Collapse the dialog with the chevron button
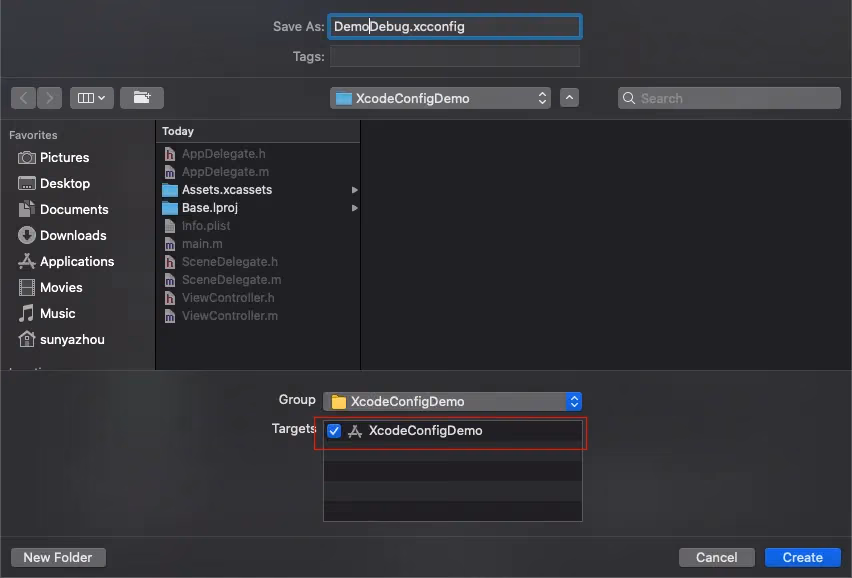 [569, 98]
